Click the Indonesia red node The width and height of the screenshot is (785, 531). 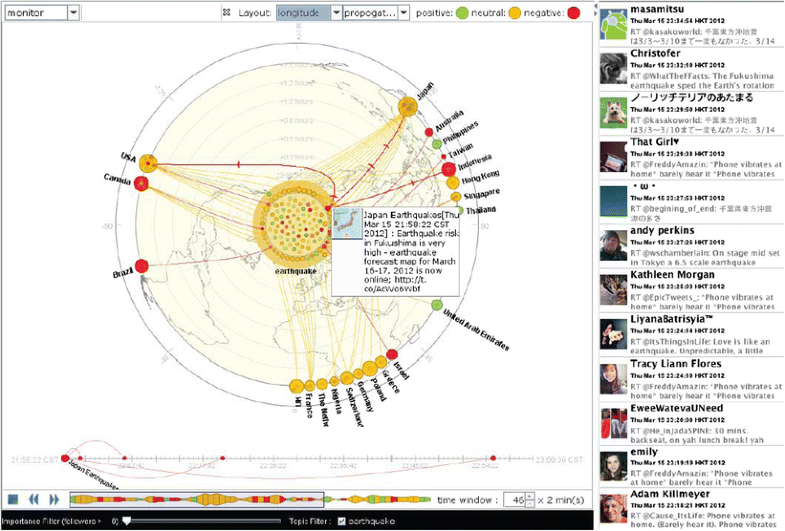click(x=449, y=169)
